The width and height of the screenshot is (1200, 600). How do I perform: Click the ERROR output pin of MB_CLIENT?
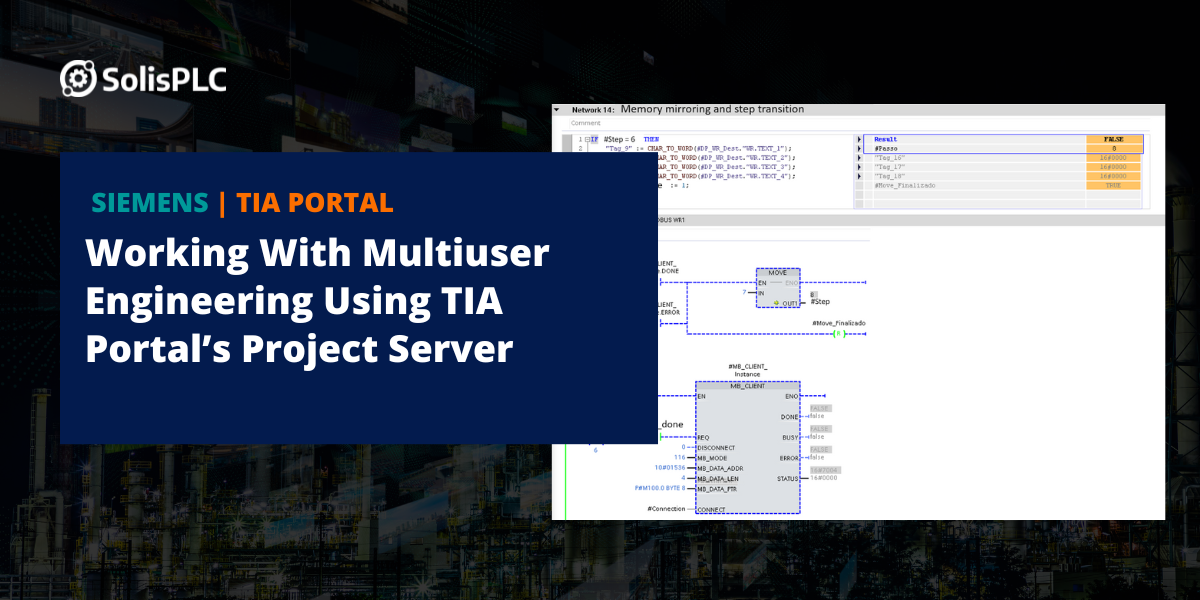tap(790, 456)
